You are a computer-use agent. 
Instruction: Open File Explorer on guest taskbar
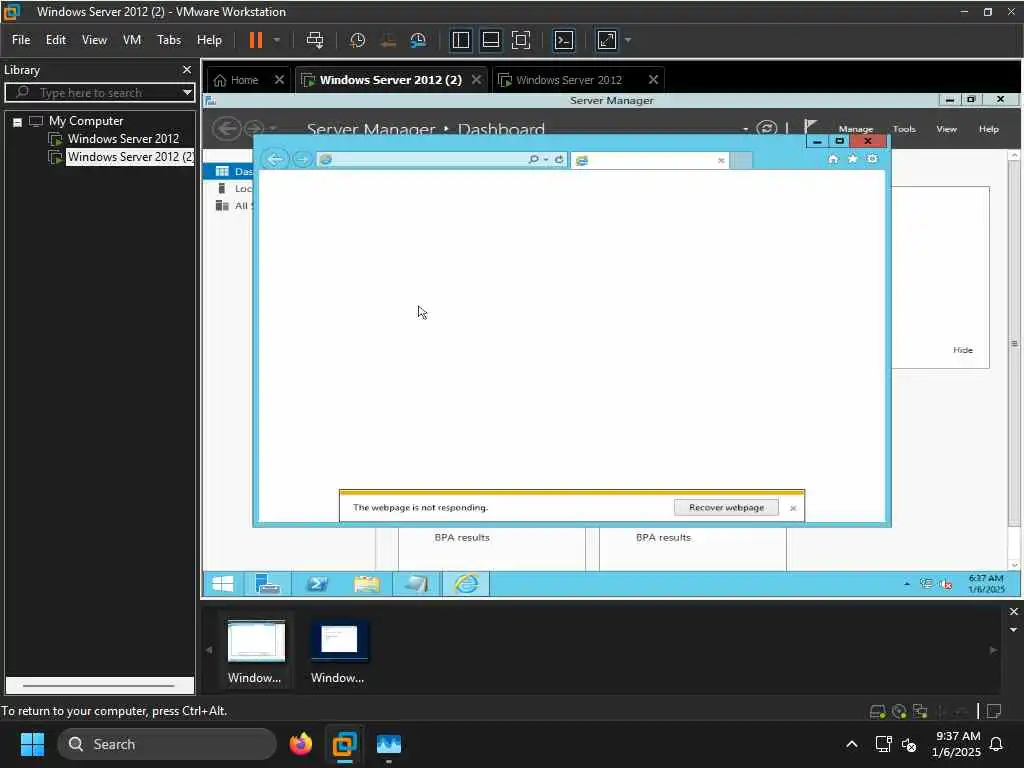pyautogui.click(x=366, y=584)
